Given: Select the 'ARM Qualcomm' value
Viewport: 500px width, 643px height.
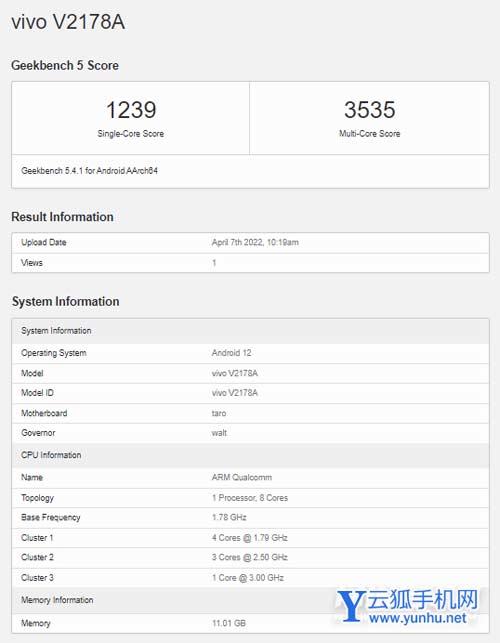Looking at the screenshot, I should point(242,477).
